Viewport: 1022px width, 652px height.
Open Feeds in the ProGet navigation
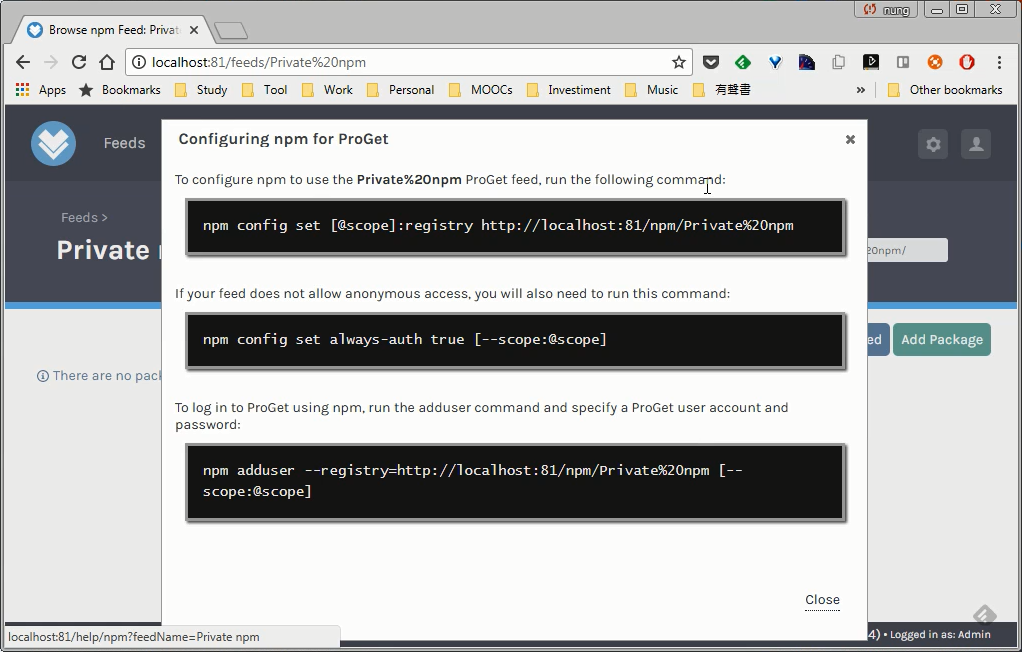click(124, 143)
